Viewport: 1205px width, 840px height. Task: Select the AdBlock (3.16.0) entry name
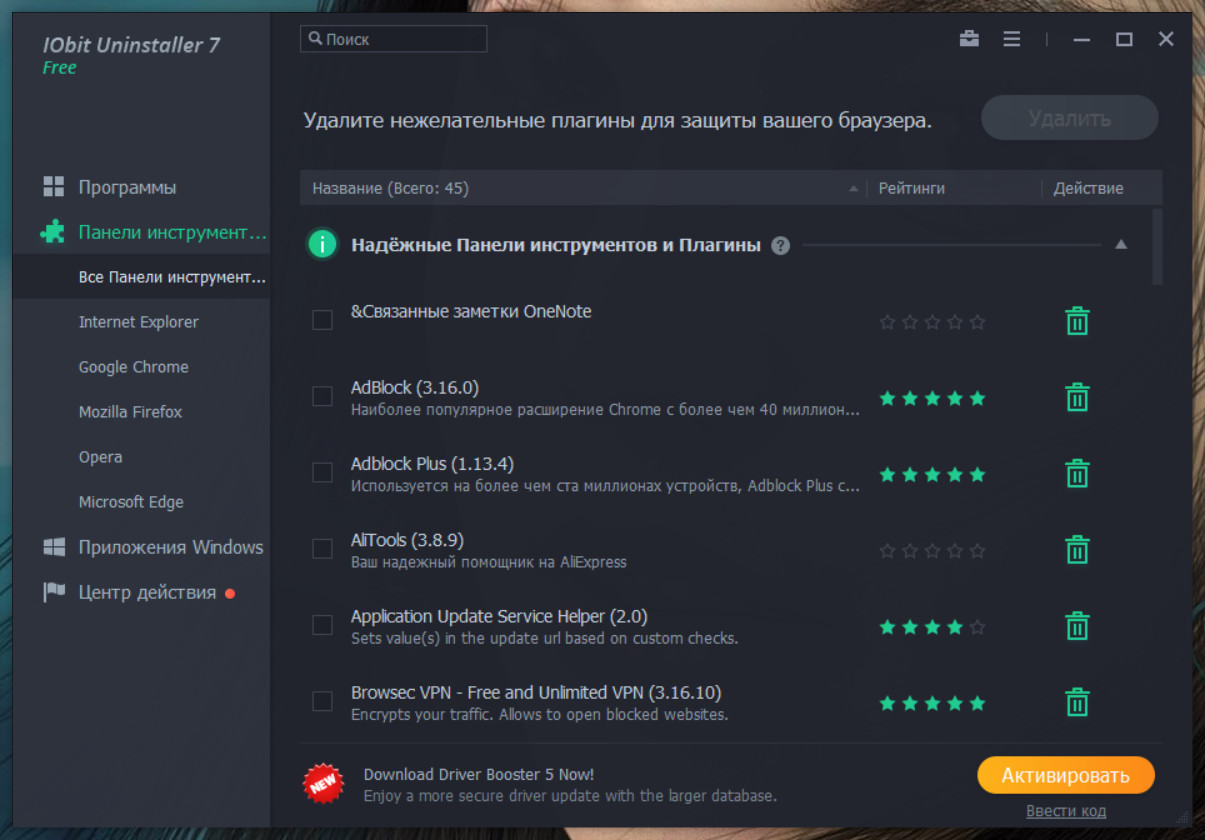[x=415, y=388]
